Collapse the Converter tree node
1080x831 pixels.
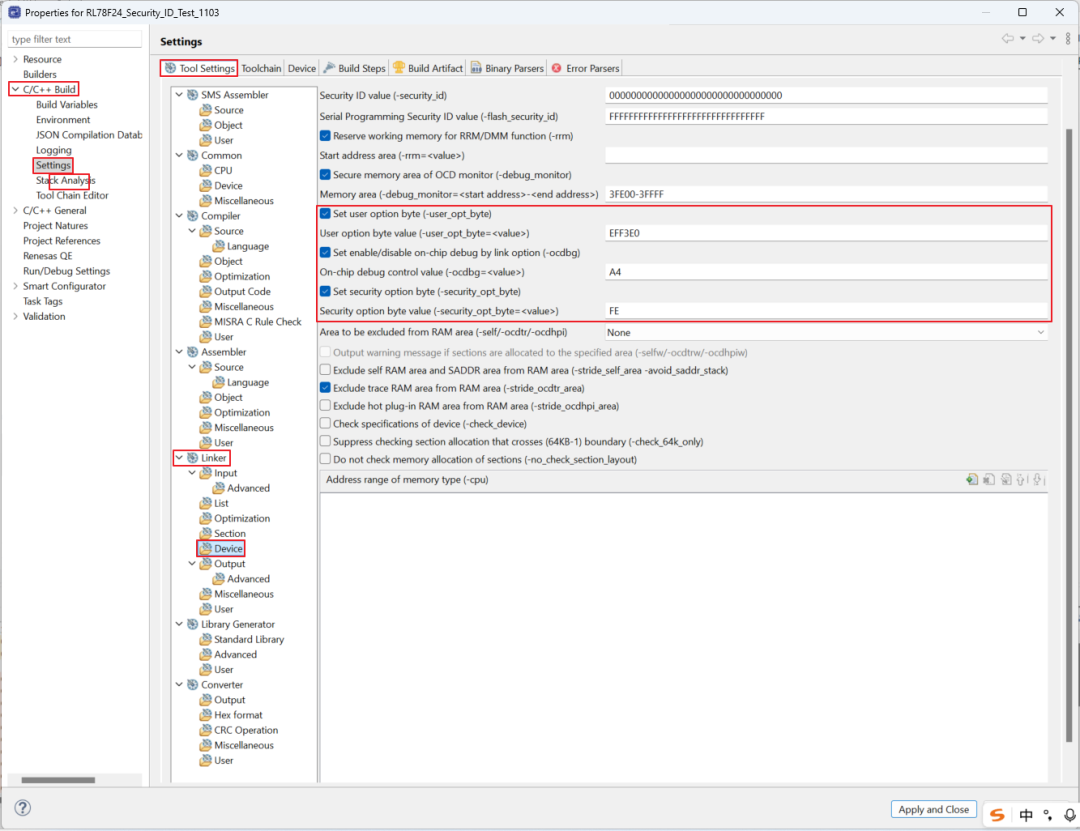179,685
